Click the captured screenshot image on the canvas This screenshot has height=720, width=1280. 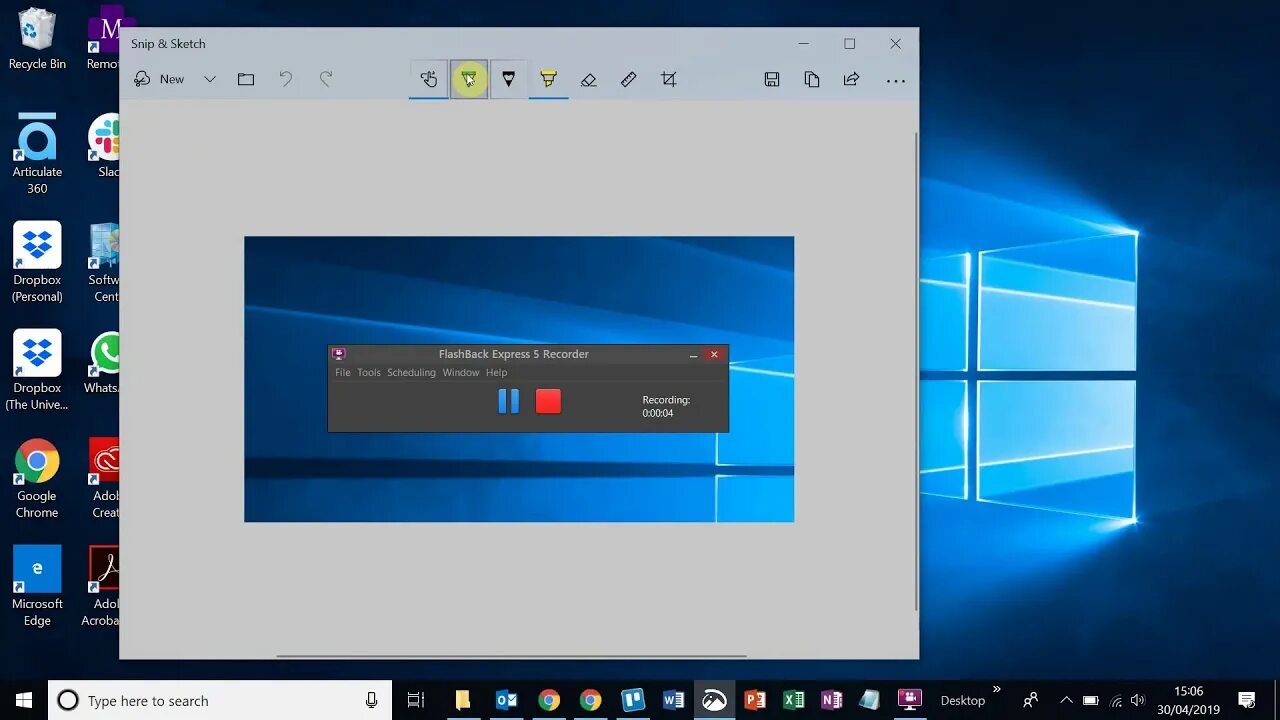[x=519, y=379]
